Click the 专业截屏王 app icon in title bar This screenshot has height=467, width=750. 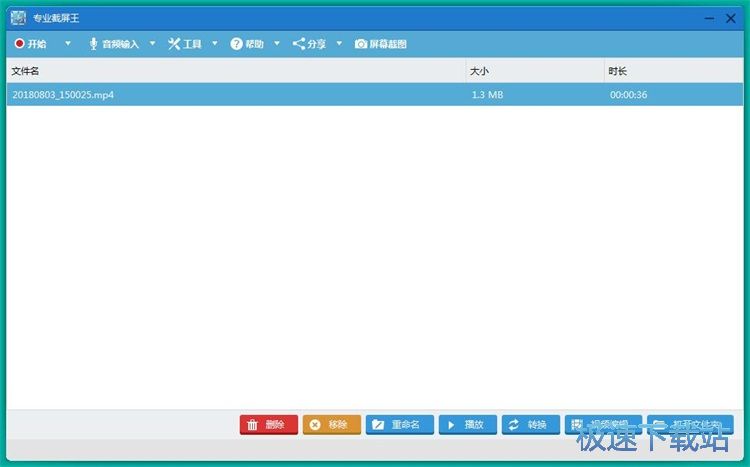[x=18, y=18]
